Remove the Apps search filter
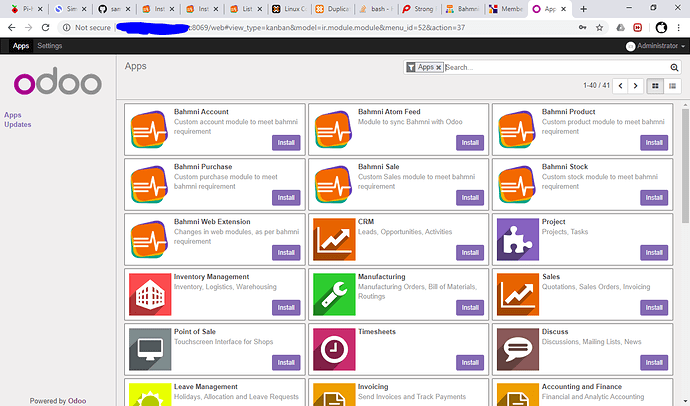This screenshot has height=406, width=690. [439, 67]
